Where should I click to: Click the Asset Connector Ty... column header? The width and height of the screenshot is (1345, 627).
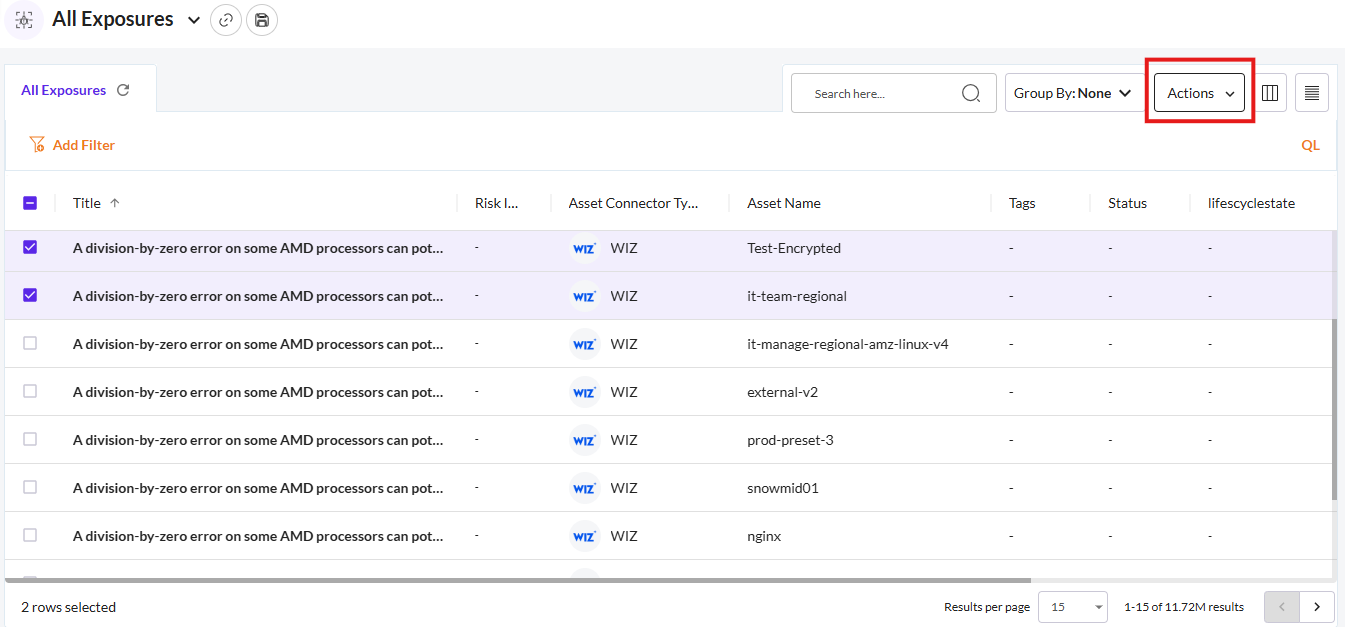(x=634, y=203)
